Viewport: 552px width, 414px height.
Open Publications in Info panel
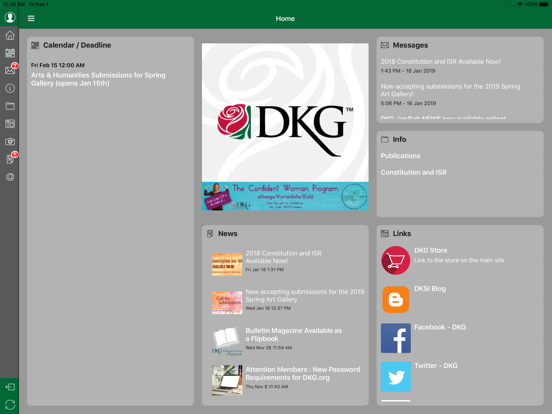click(459, 156)
